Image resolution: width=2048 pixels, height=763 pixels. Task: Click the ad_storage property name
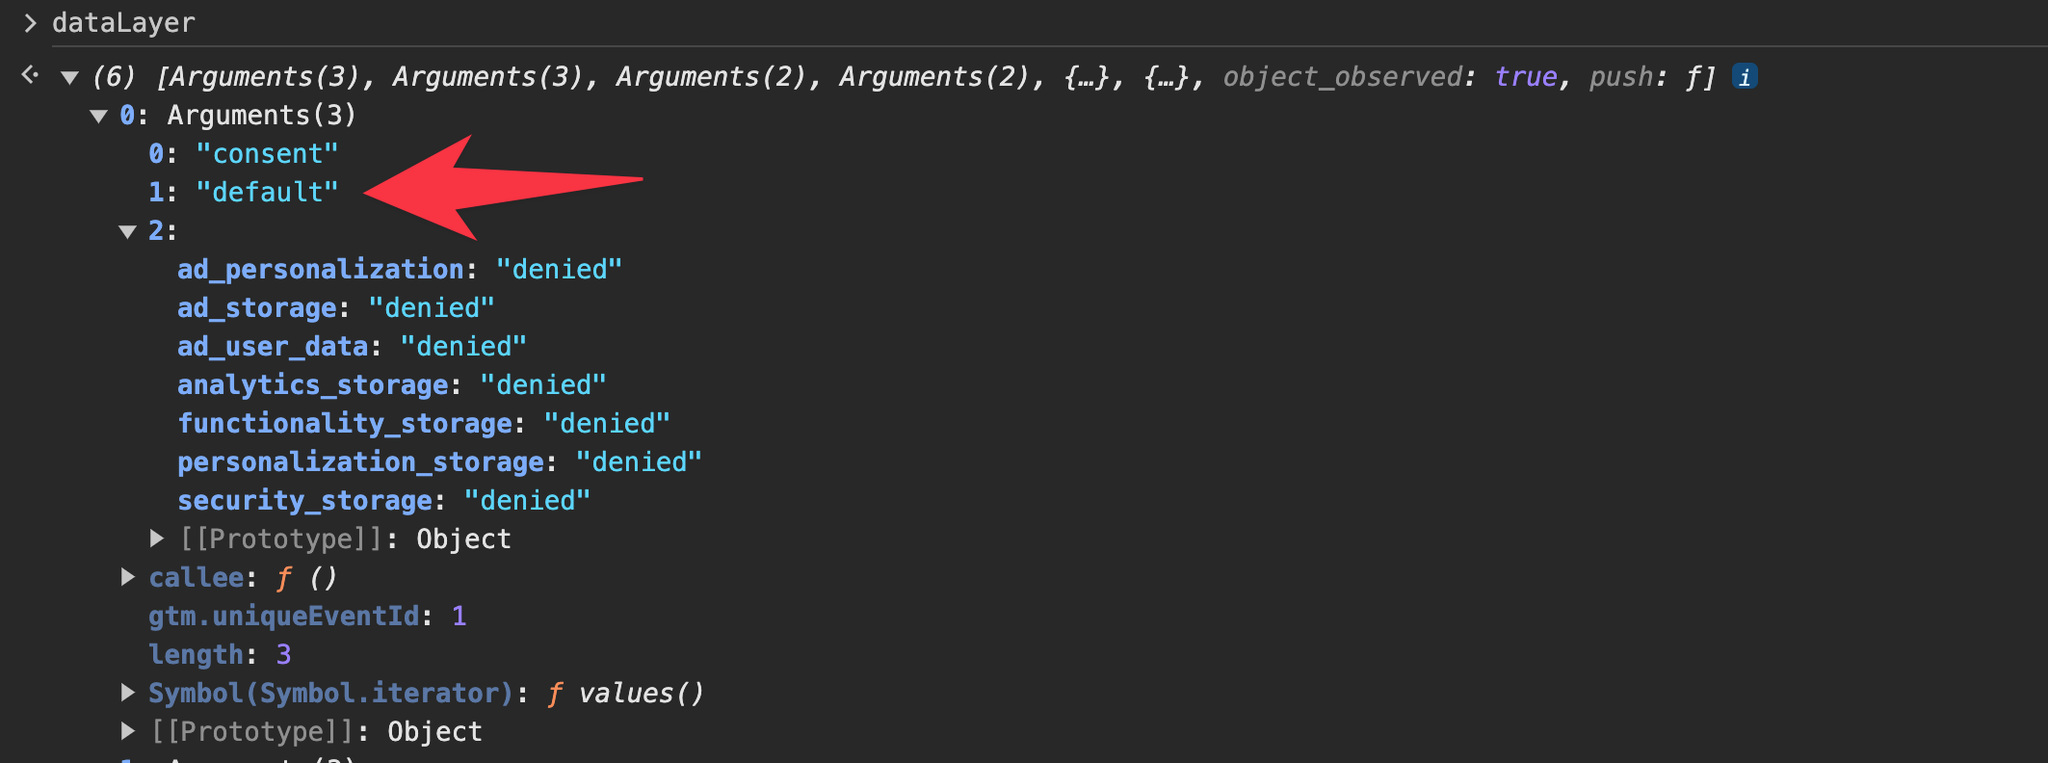pyautogui.click(x=257, y=308)
